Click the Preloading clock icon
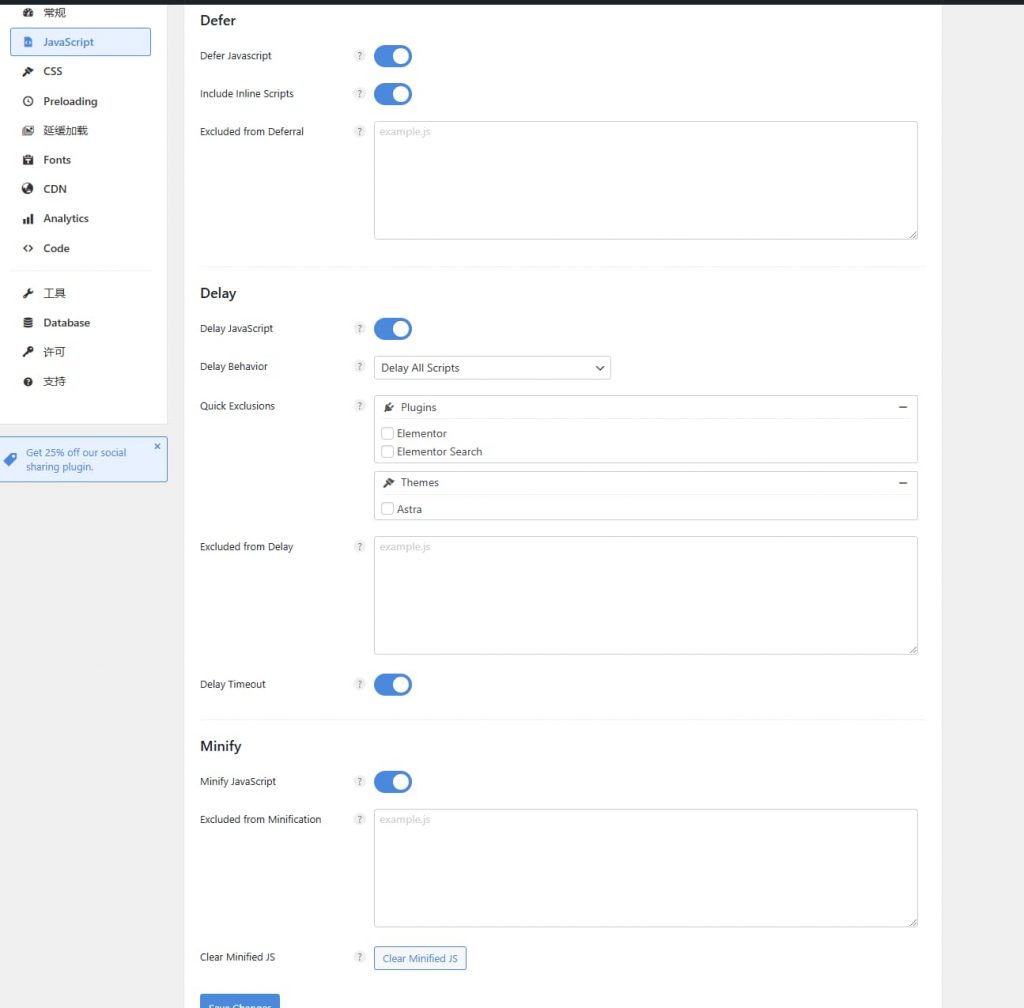This screenshot has width=1024, height=1008. coord(27,101)
